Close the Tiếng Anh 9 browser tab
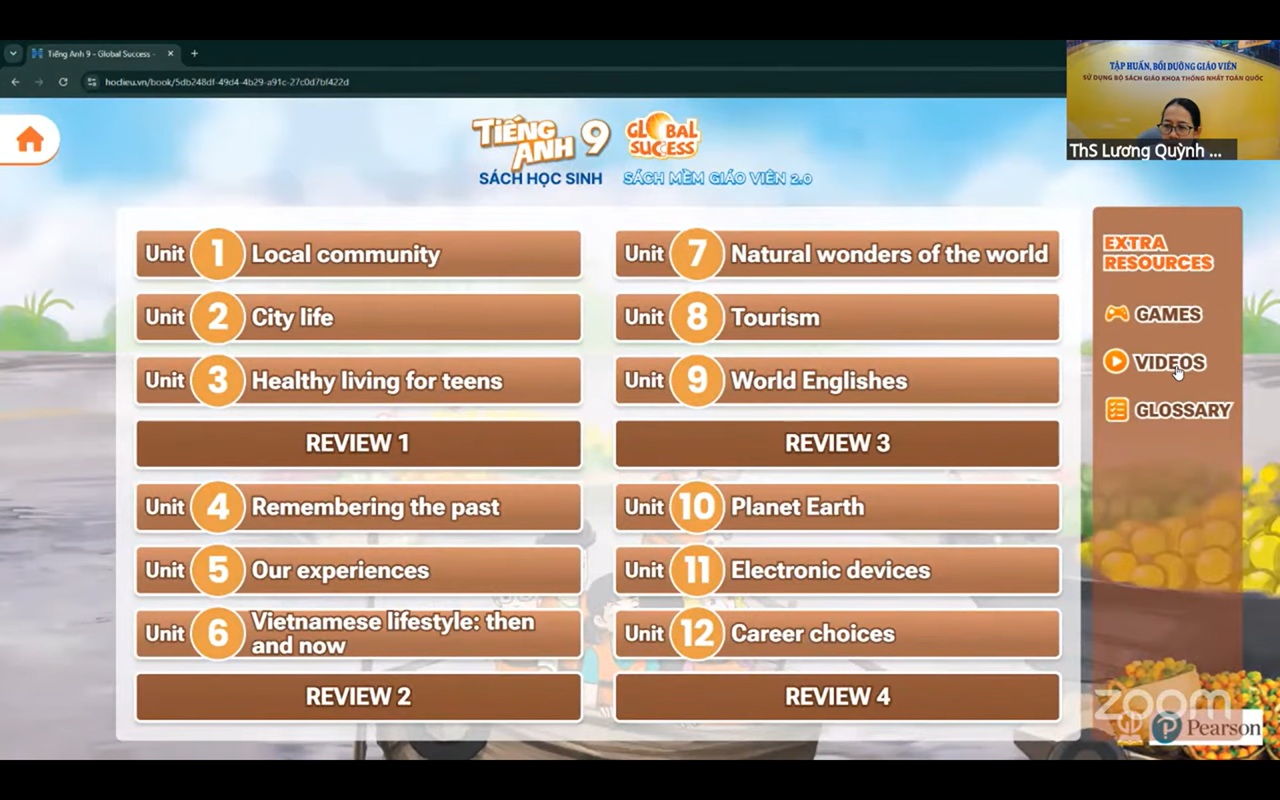Viewport: 1280px width, 800px height. tap(170, 54)
